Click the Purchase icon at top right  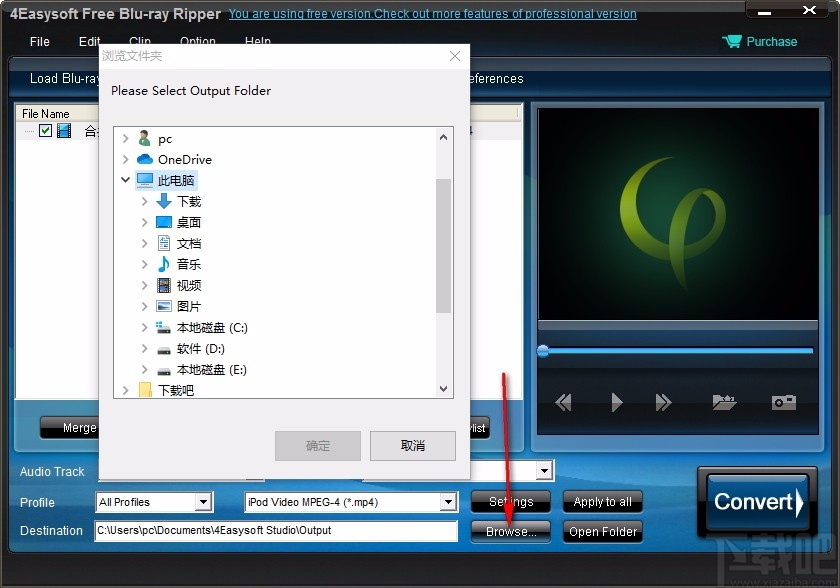pos(733,41)
